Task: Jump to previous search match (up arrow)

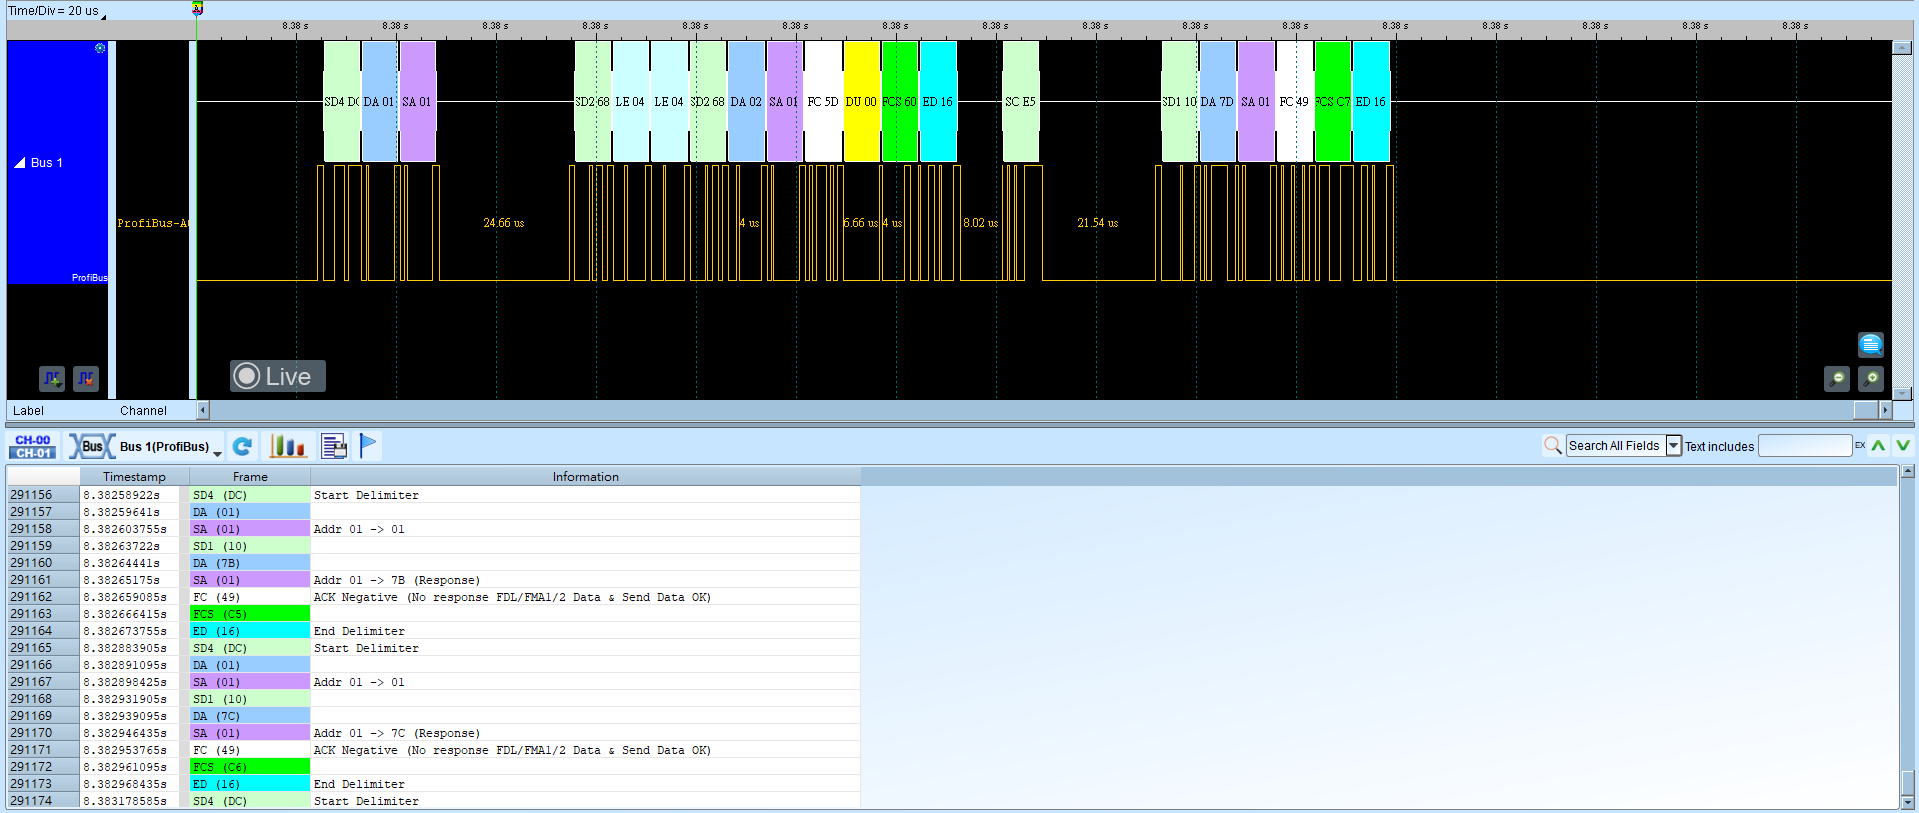Action: click(1879, 446)
